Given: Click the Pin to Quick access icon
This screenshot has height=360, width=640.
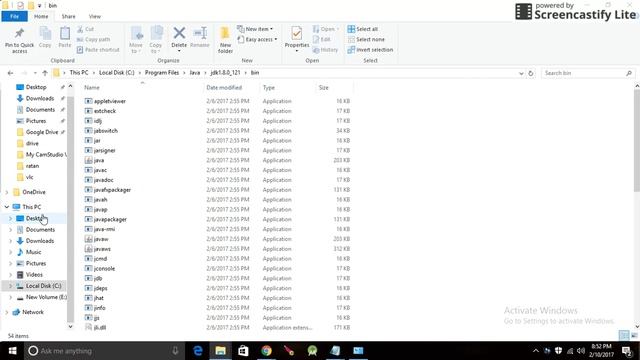Looking at the screenshot, I should coord(19,33).
